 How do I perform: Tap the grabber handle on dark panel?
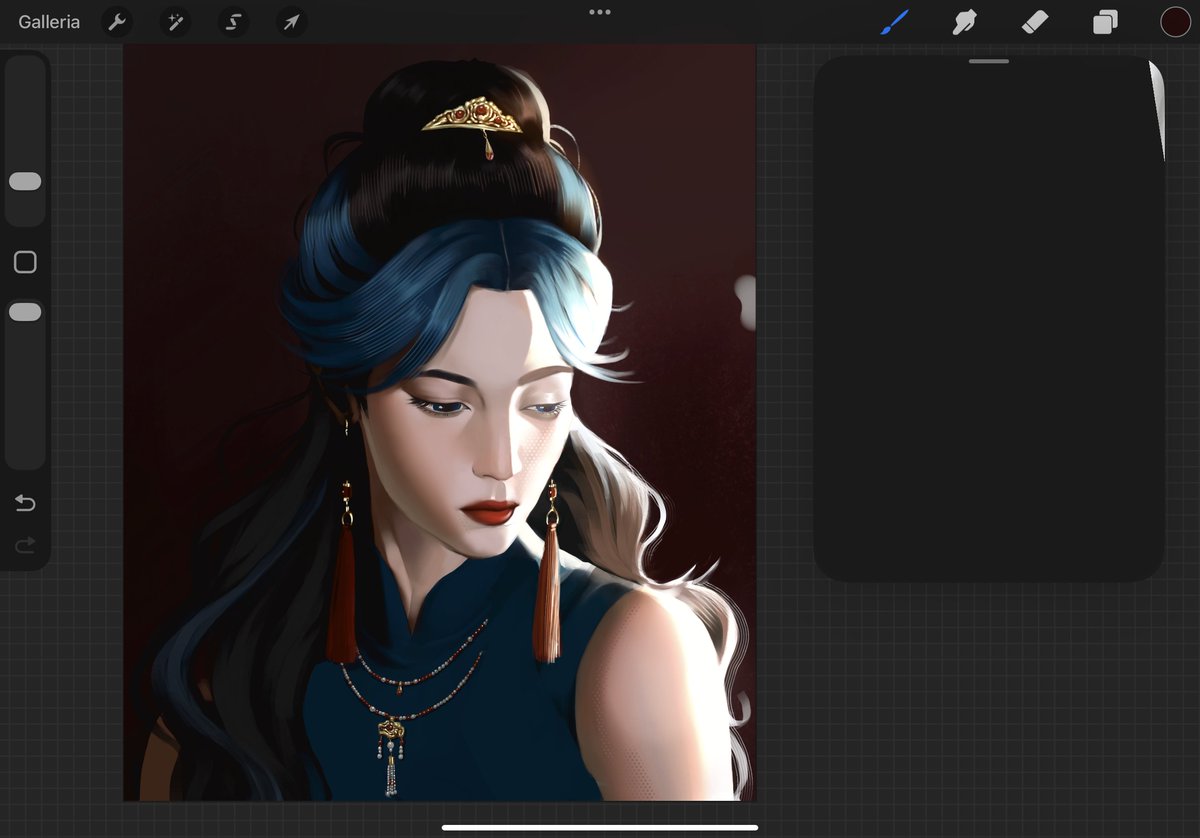(989, 61)
